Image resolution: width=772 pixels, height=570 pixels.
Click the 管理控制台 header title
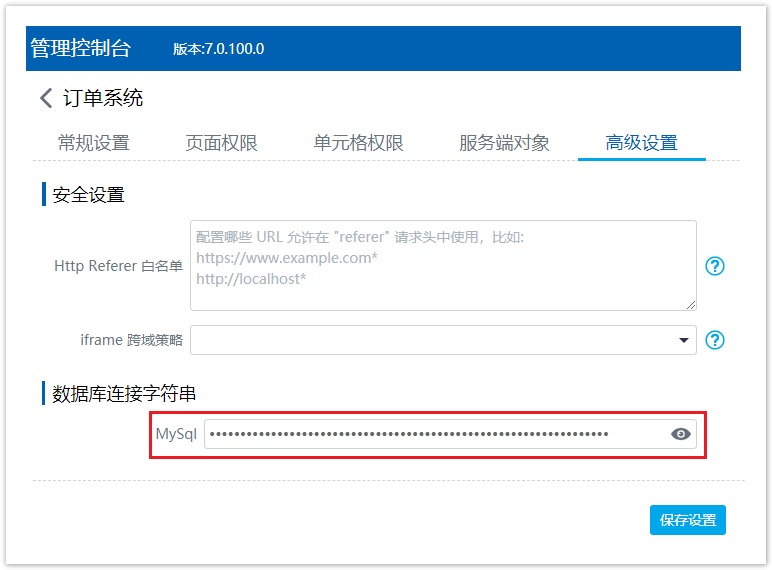(x=81, y=48)
